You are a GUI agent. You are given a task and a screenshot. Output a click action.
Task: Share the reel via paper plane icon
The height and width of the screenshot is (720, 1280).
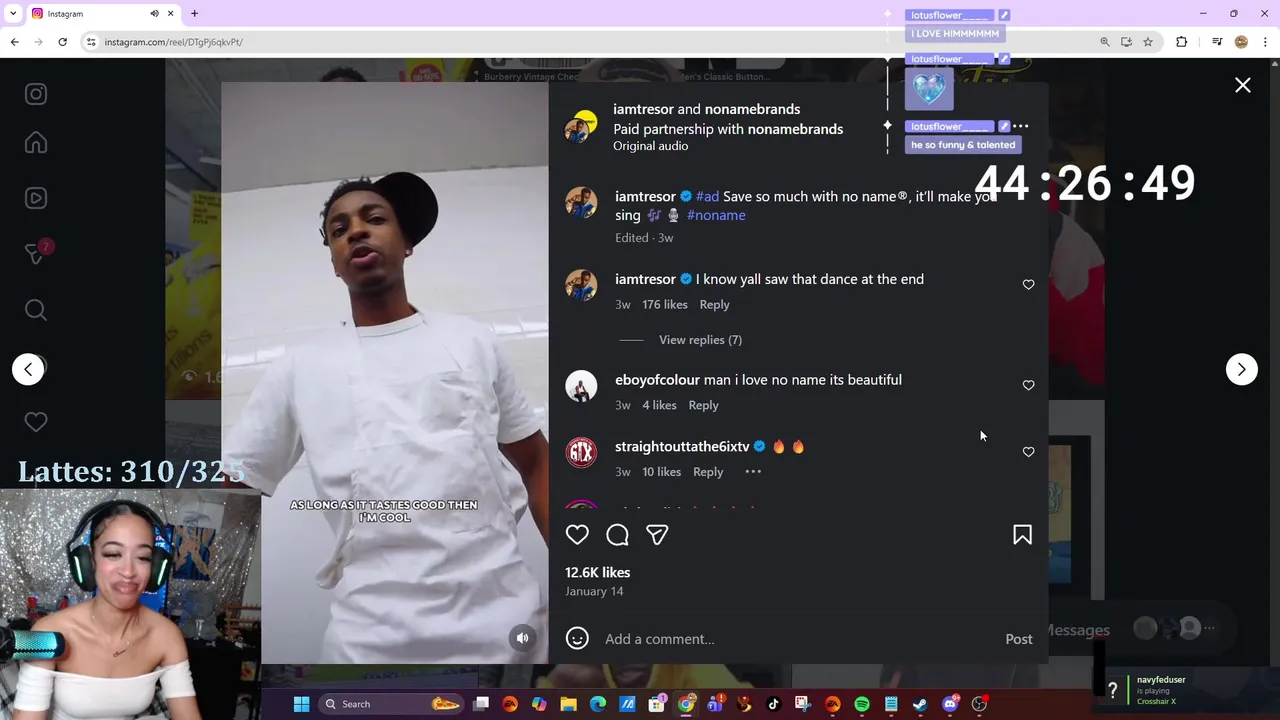tap(657, 535)
